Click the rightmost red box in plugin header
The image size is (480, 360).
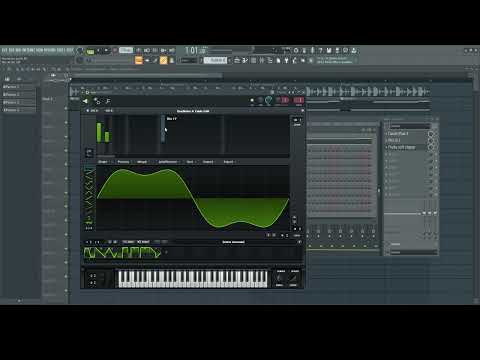pos(299,100)
